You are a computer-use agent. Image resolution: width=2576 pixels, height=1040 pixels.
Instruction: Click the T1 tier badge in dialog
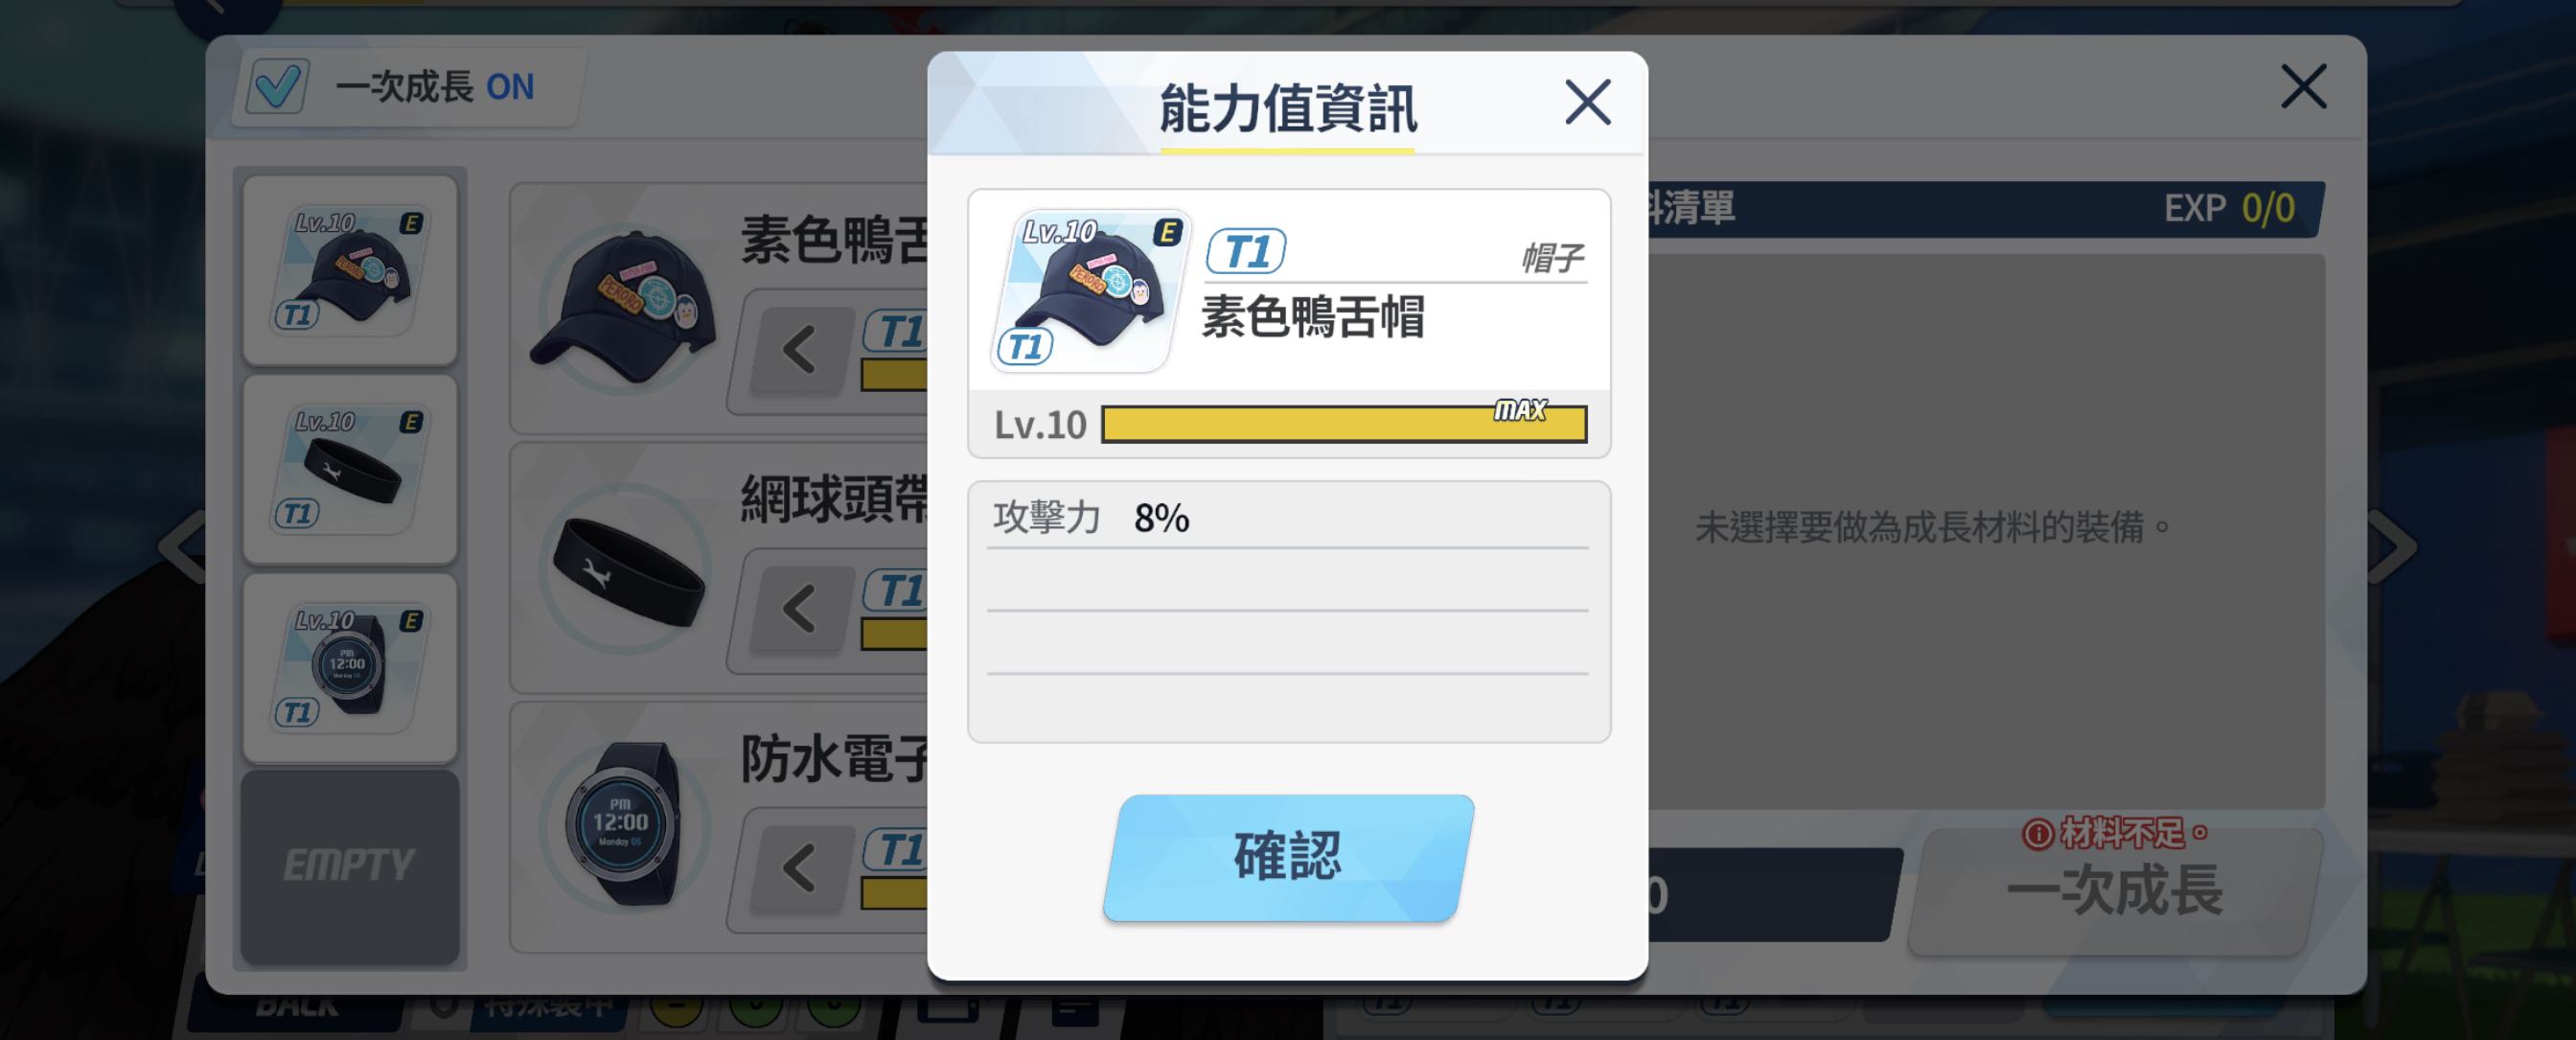[1246, 252]
